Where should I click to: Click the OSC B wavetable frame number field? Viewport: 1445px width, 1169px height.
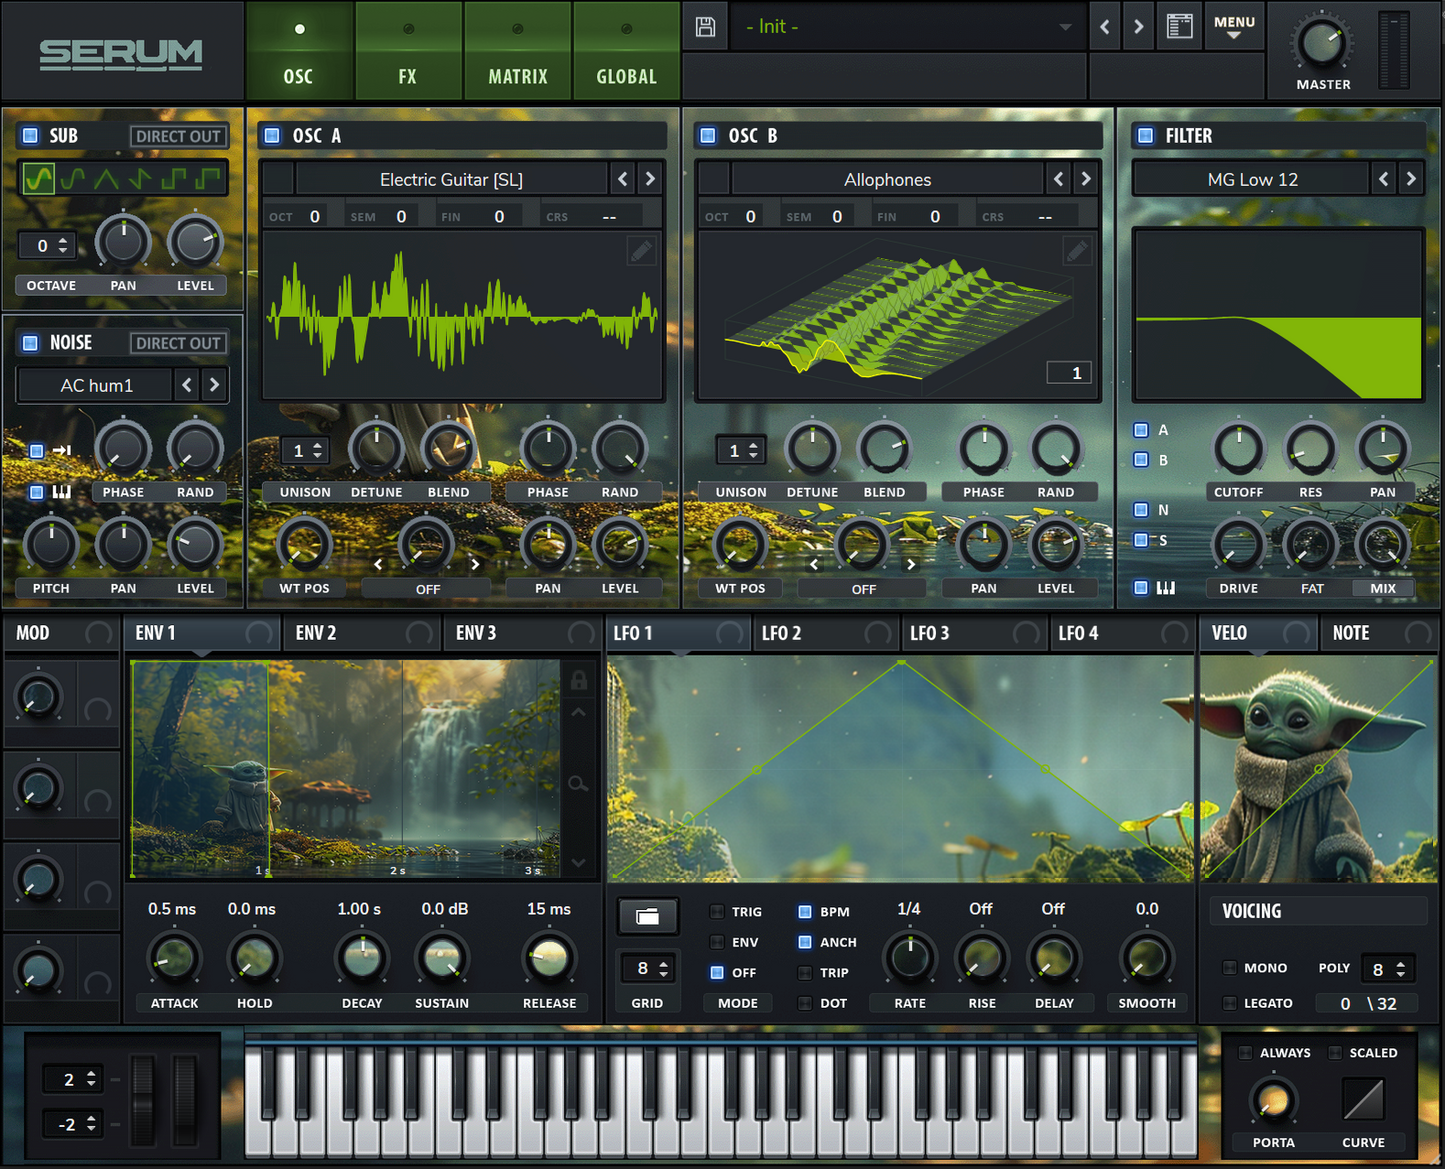point(1069,372)
